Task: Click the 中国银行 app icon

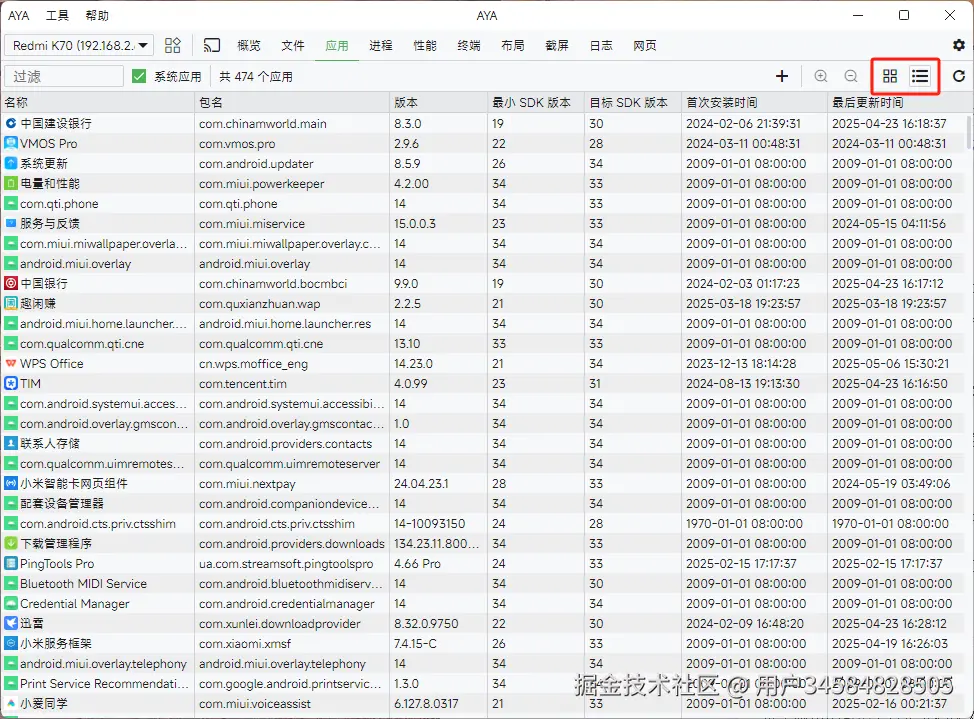Action: (x=11, y=283)
